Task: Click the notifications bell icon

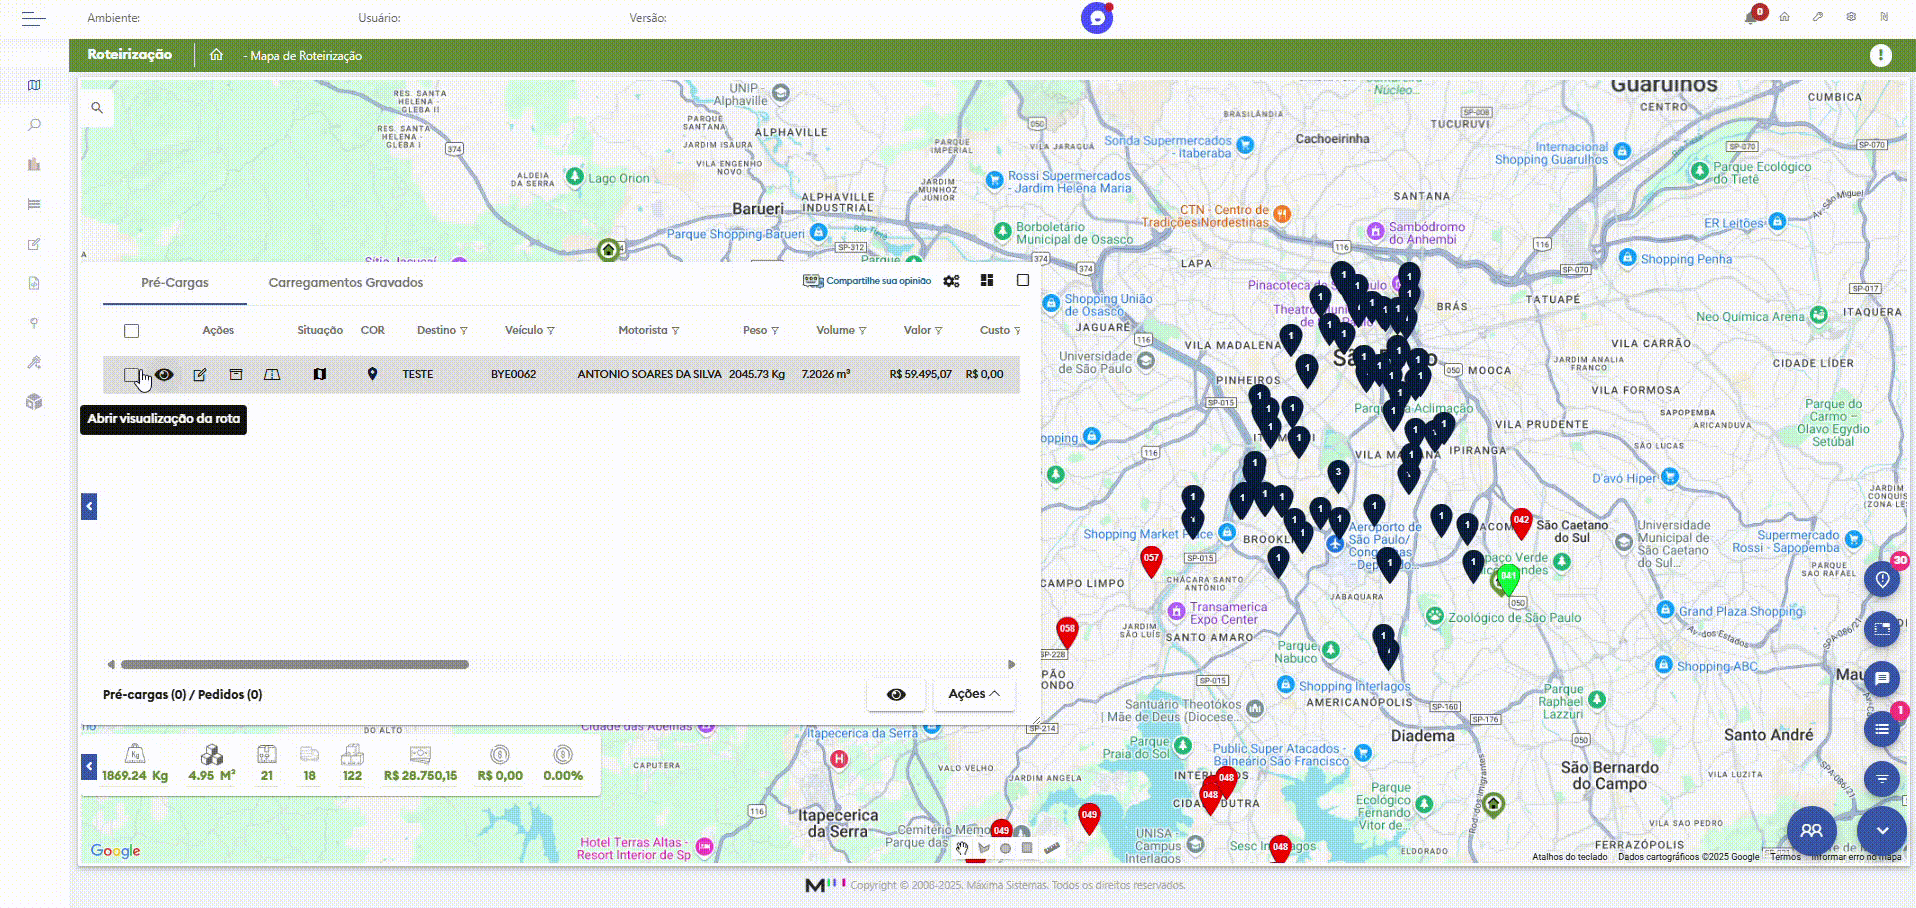Action: pyautogui.click(x=1751, y=17)
